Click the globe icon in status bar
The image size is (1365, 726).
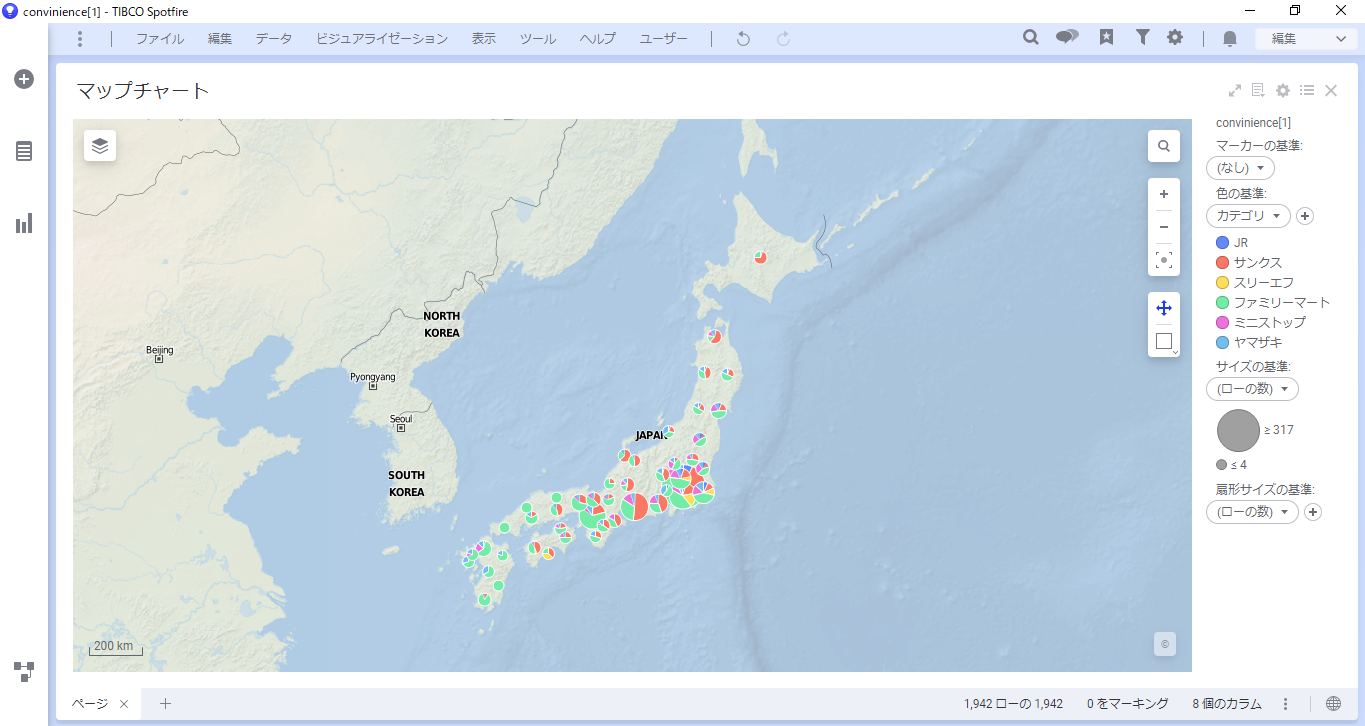[1333, 704]
